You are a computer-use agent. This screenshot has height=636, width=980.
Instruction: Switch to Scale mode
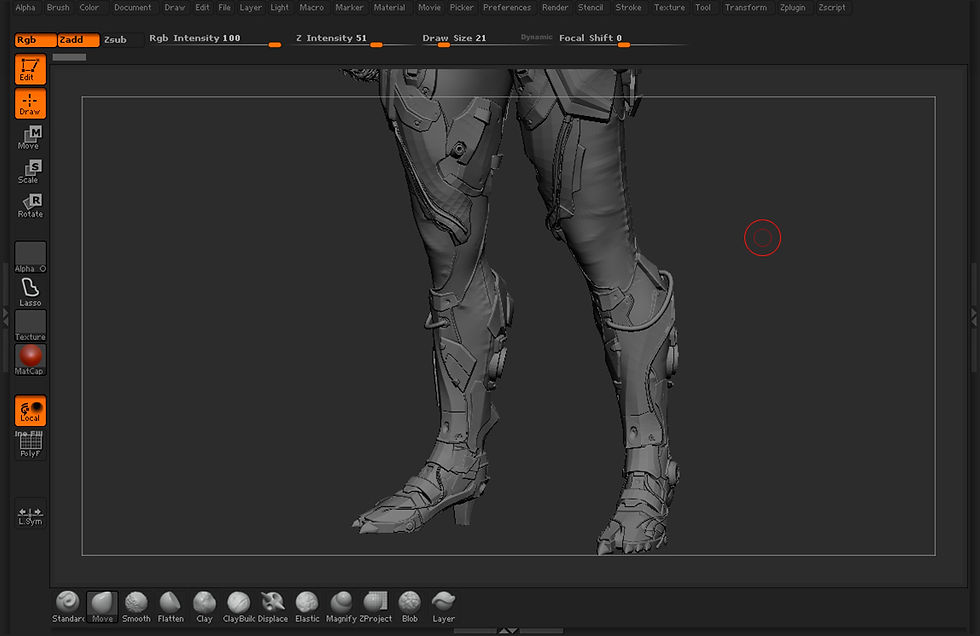click(x=30, y=172)
